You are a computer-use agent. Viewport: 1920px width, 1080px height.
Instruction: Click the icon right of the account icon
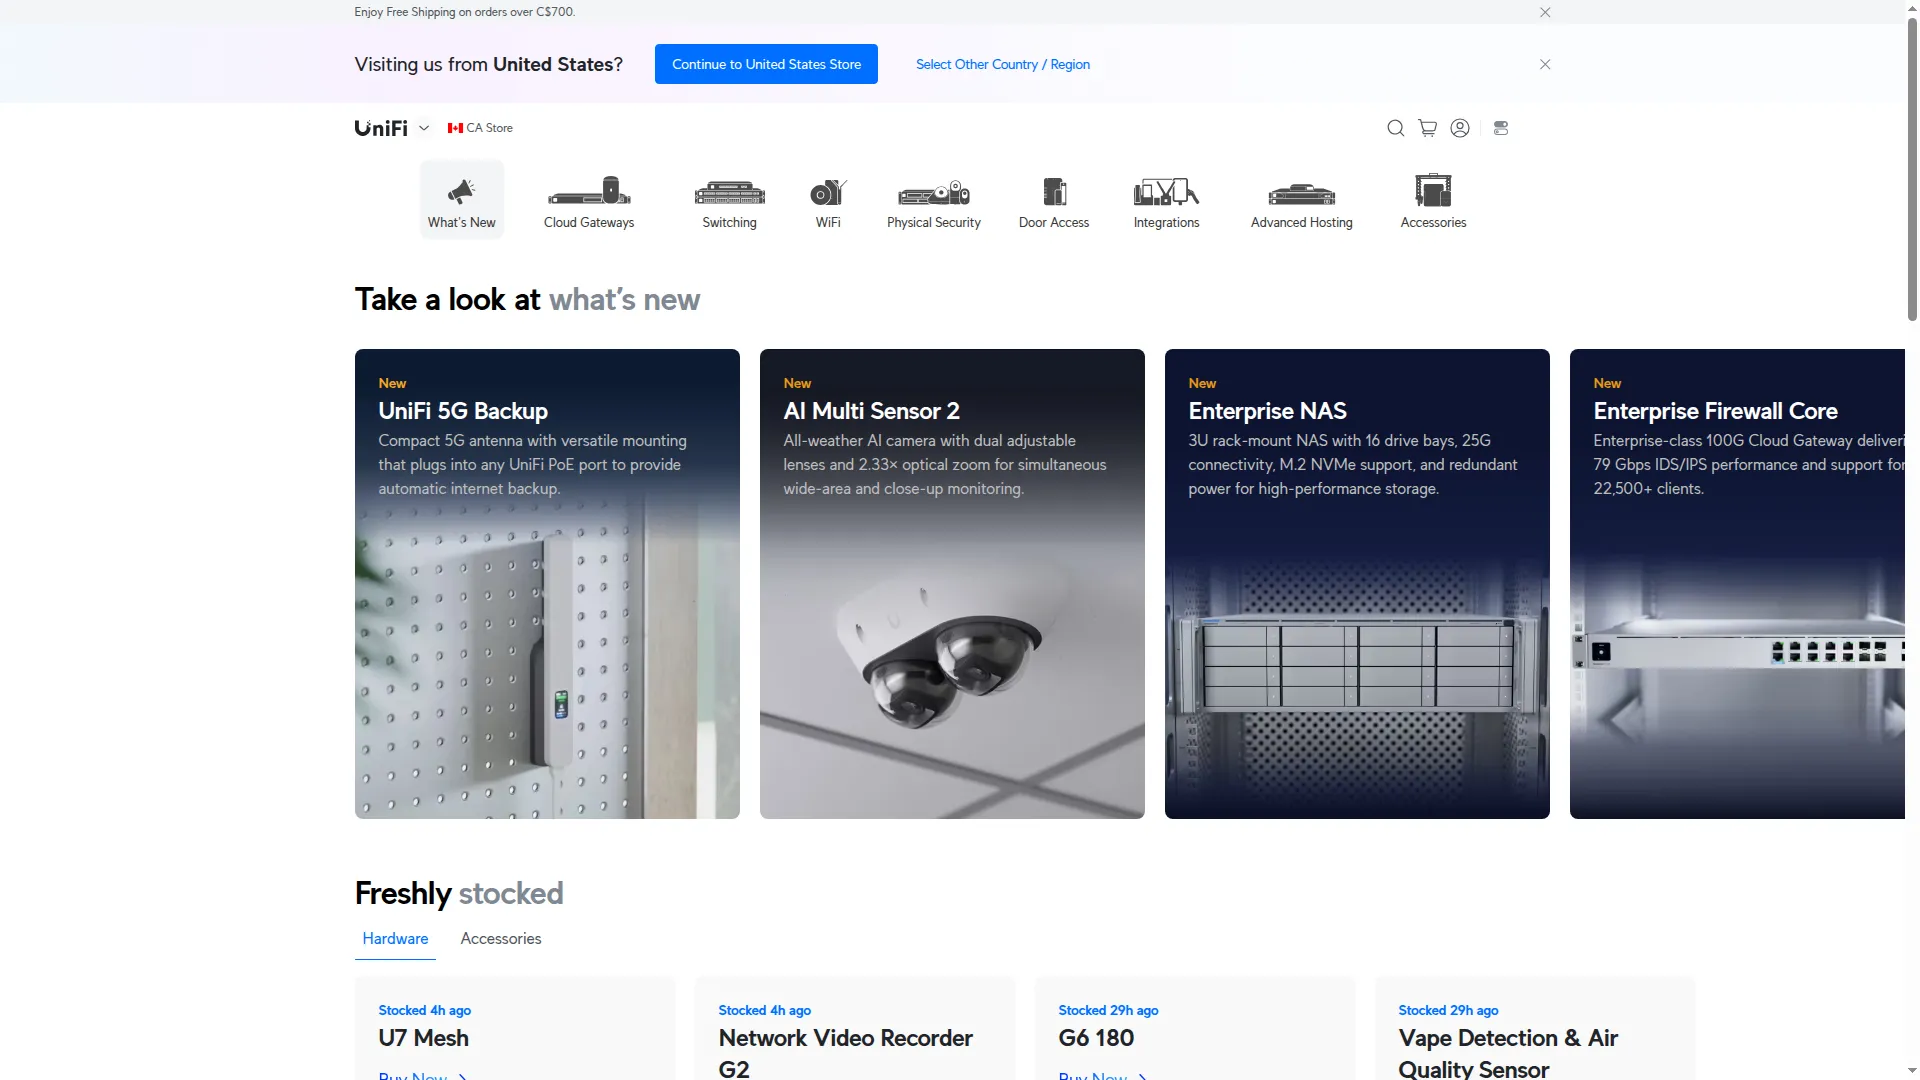tap(1501, 128)
